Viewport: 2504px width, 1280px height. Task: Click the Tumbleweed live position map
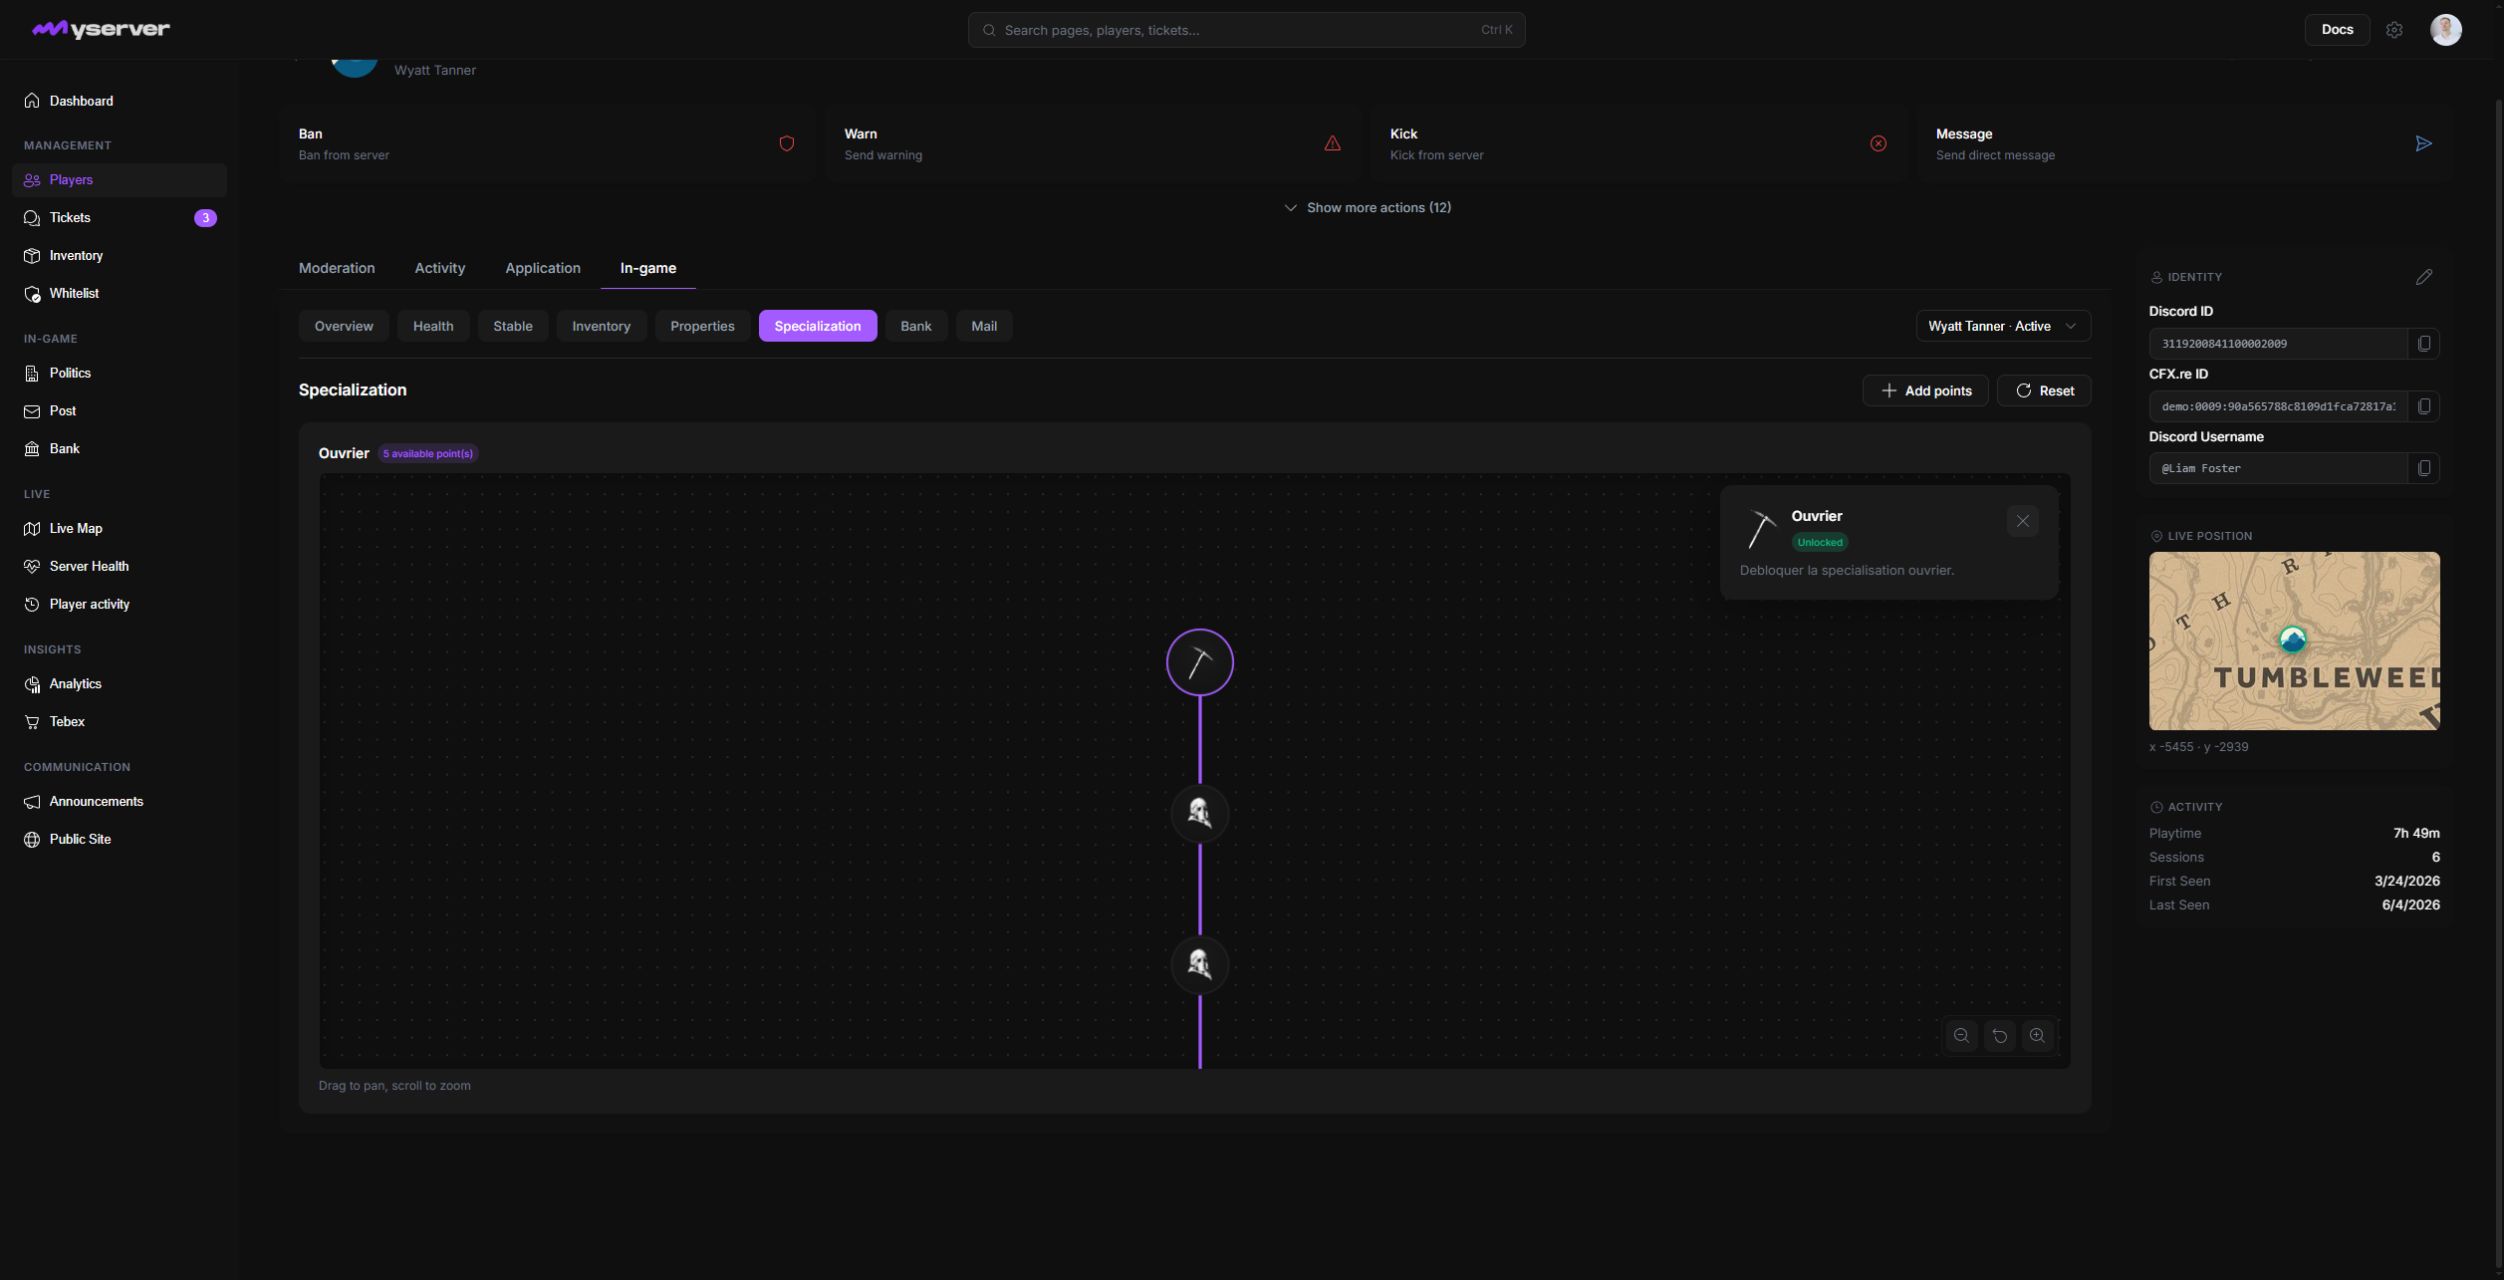[x=2294, y=641]
